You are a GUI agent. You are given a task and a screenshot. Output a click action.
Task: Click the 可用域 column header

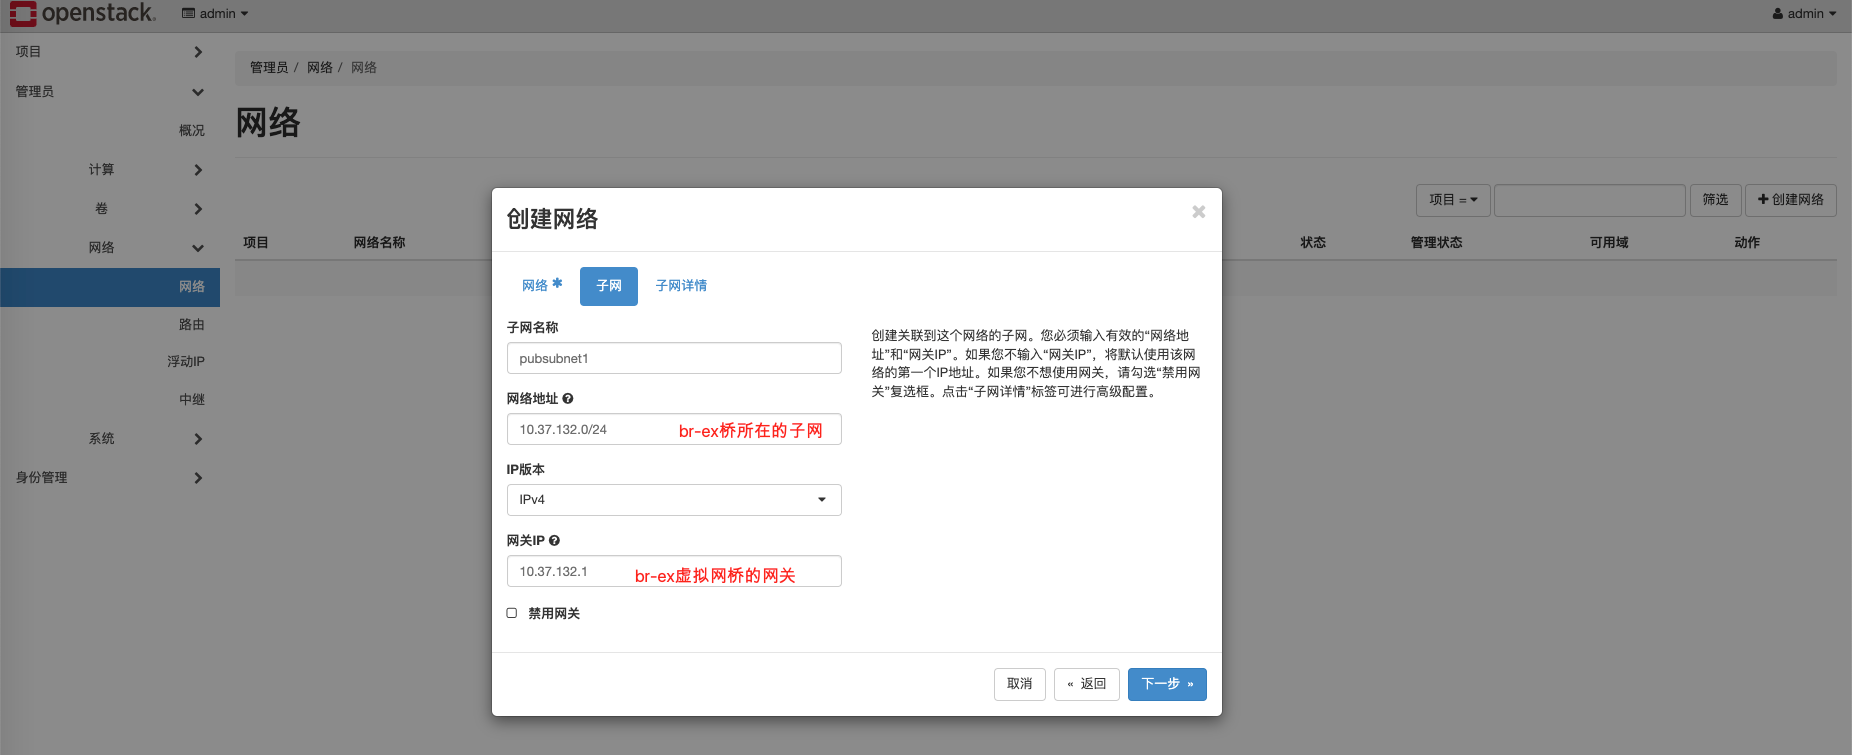1609,243
